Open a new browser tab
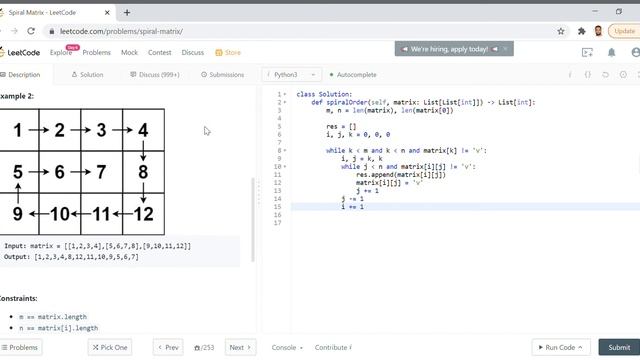Image resolution: width=640 pixels, height=360 pixels. click(127, 13)
